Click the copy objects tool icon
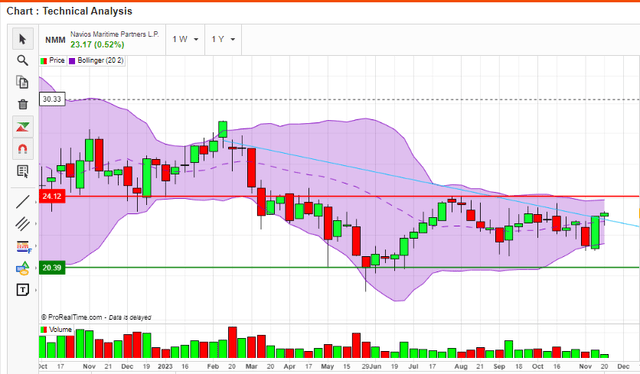Image resolution: width=640 pixels, height=374 pixels. 22,82
